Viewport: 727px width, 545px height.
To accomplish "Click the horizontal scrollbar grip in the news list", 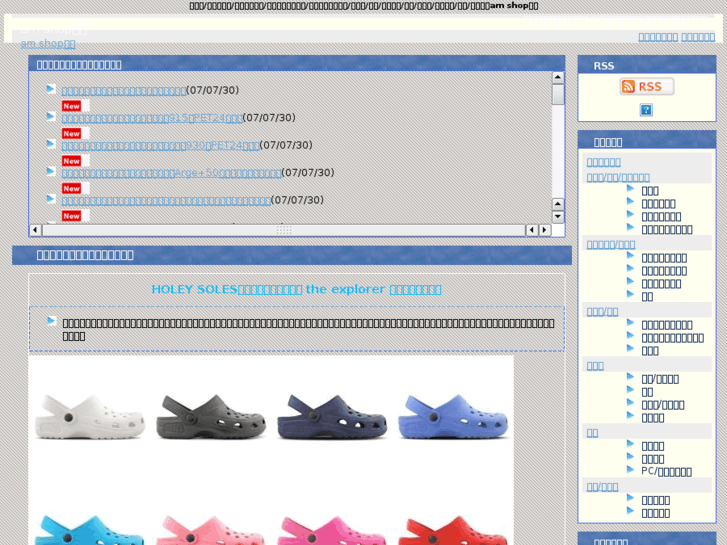I will [x=284, y=230].
